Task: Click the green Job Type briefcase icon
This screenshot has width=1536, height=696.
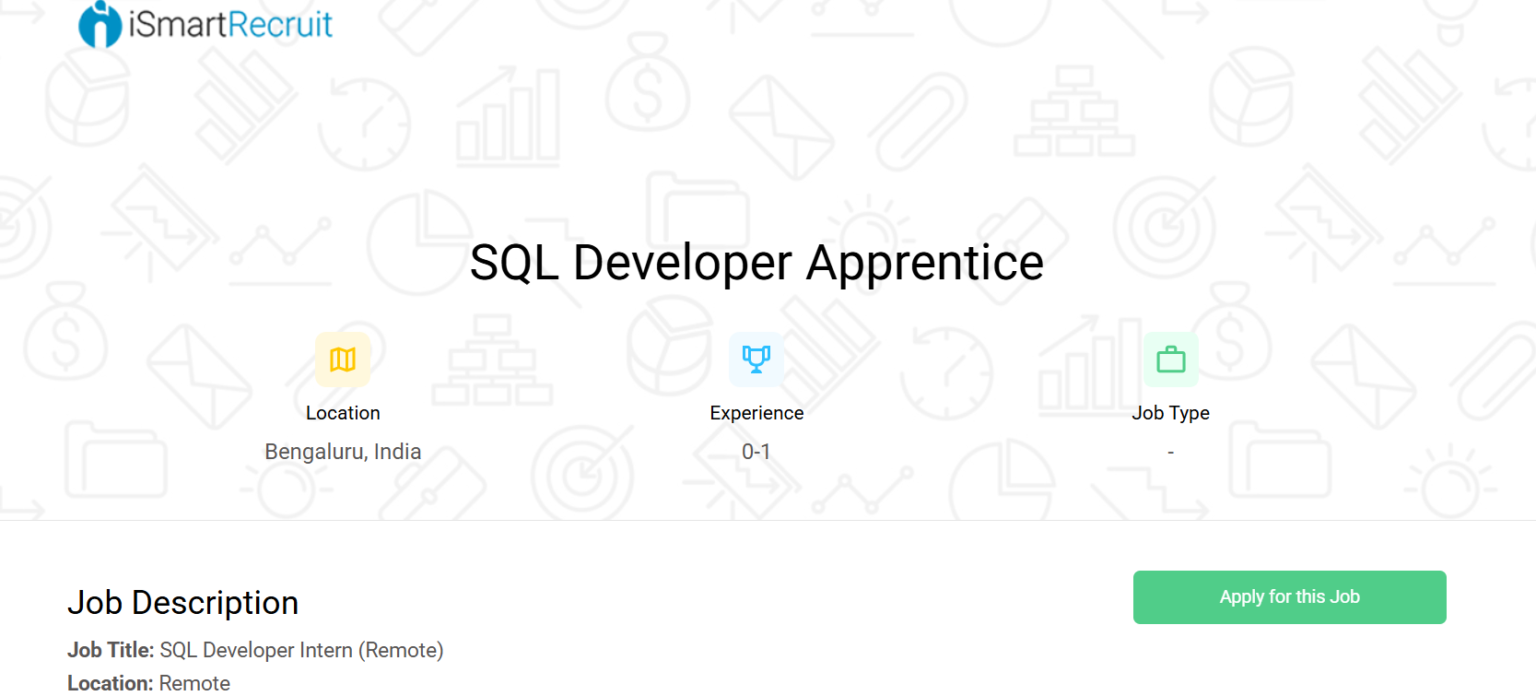Action: click(1170, 360)
